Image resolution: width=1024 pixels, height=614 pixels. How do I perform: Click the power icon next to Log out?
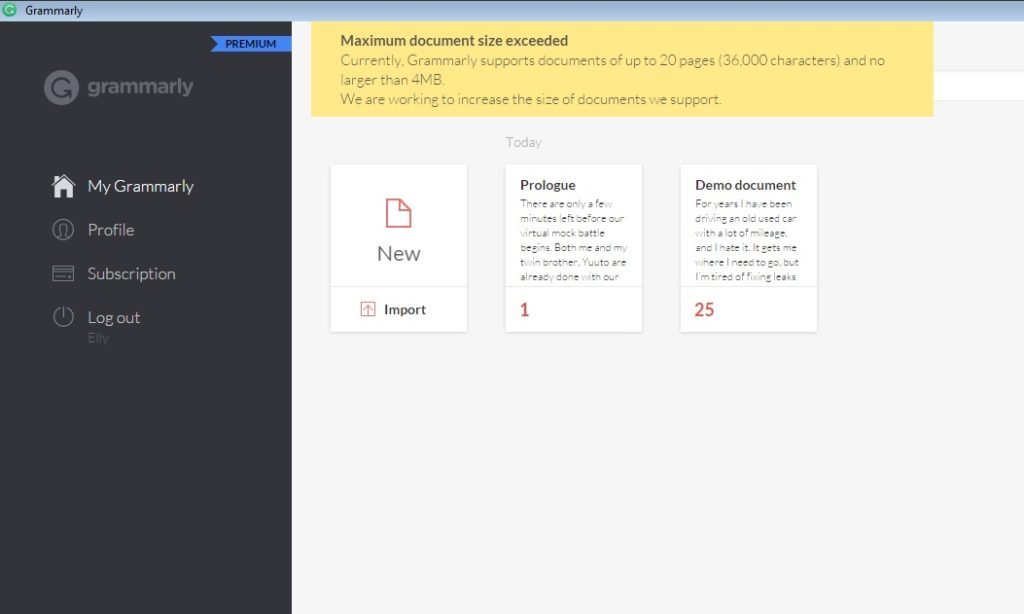pyautogui.click(x=62, y=317)
